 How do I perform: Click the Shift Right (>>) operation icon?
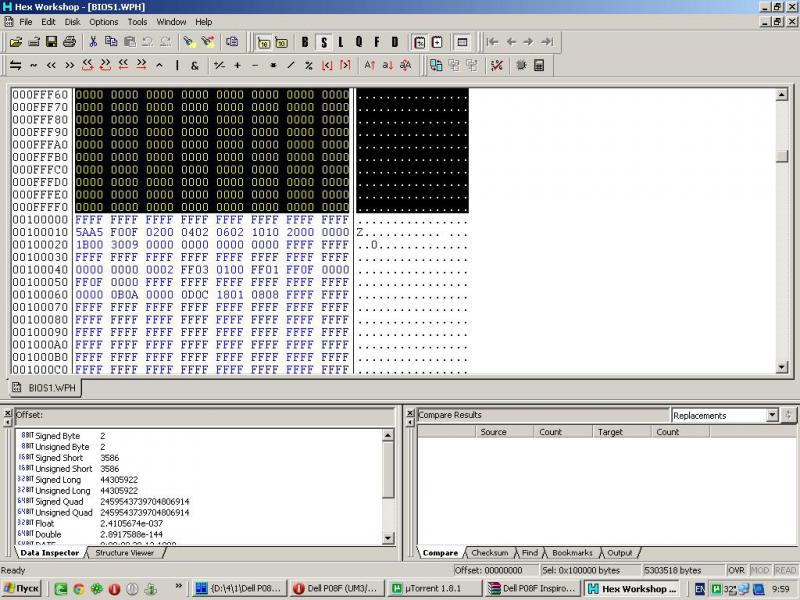tap(69, 65)
